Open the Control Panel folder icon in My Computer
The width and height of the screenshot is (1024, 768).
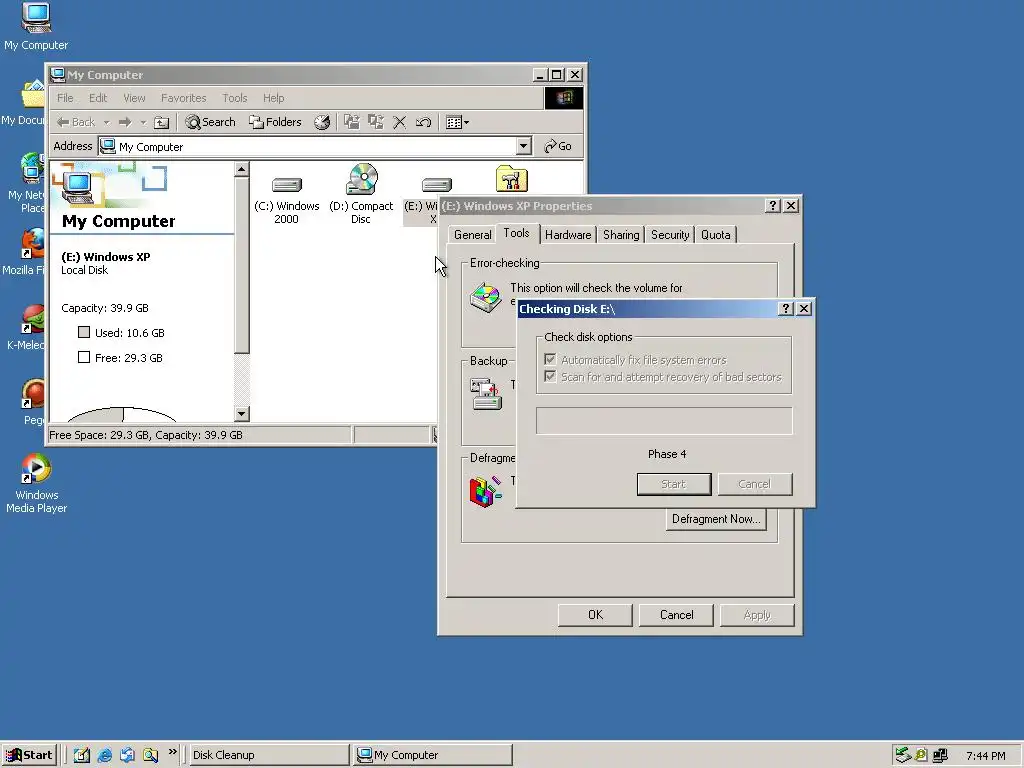511,178
